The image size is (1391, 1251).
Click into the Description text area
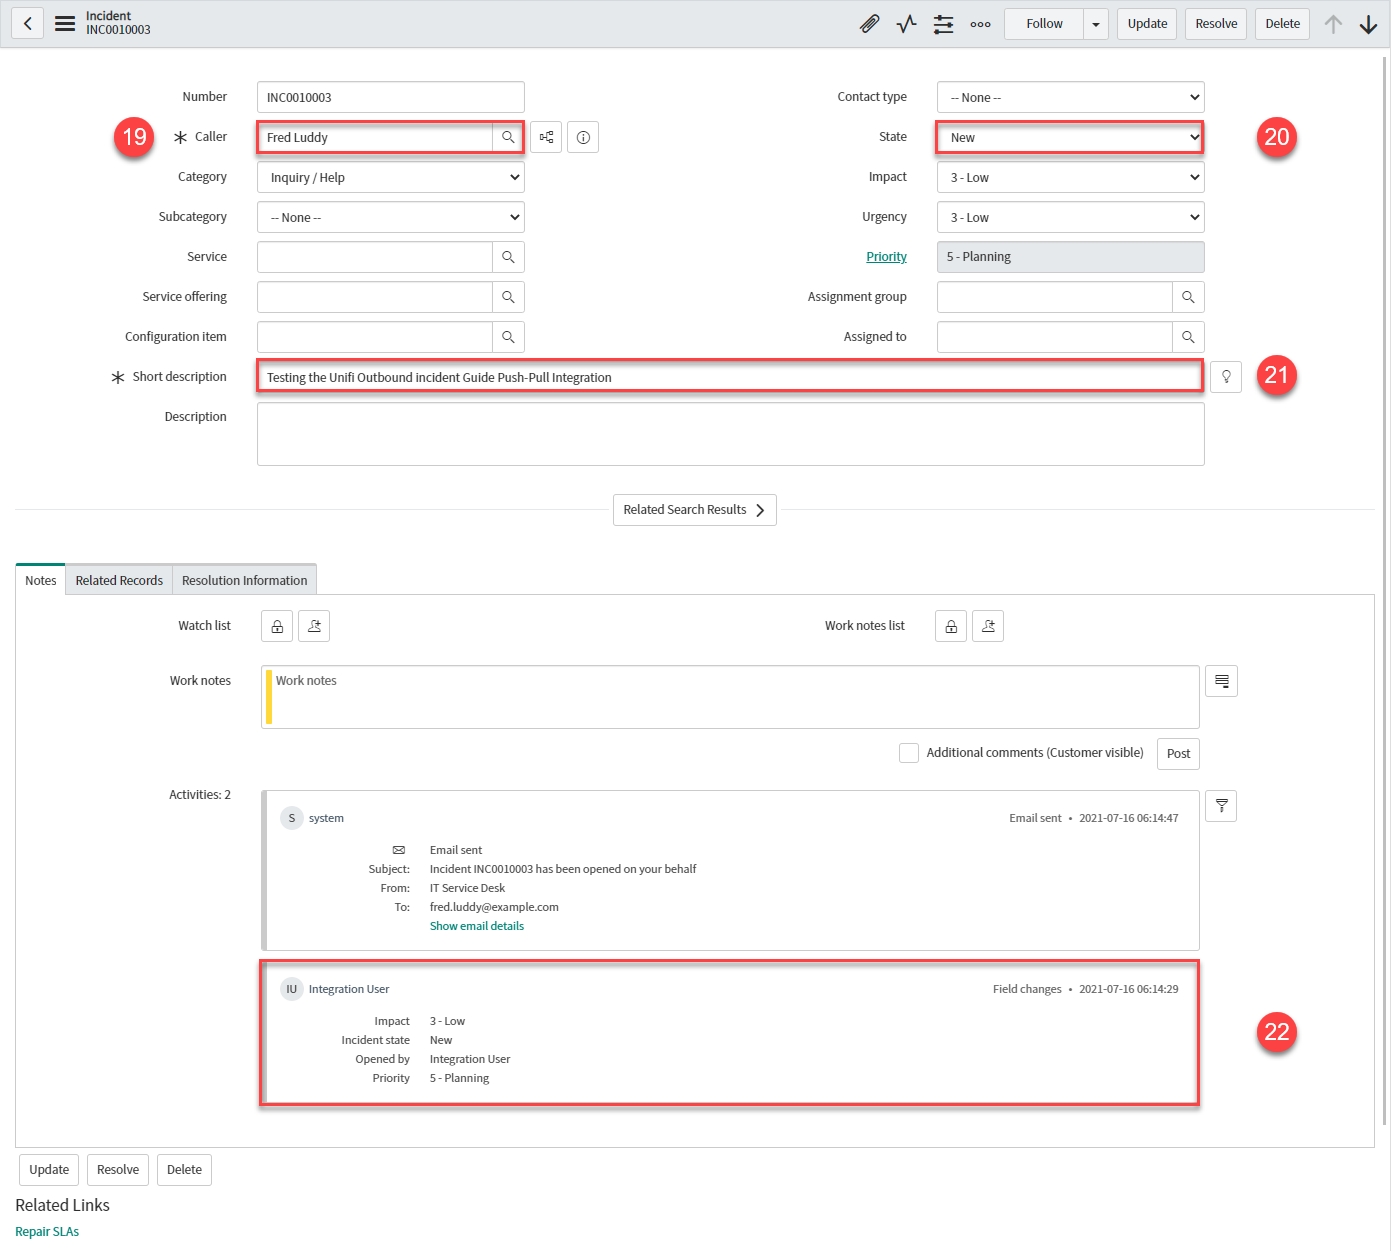730,435
